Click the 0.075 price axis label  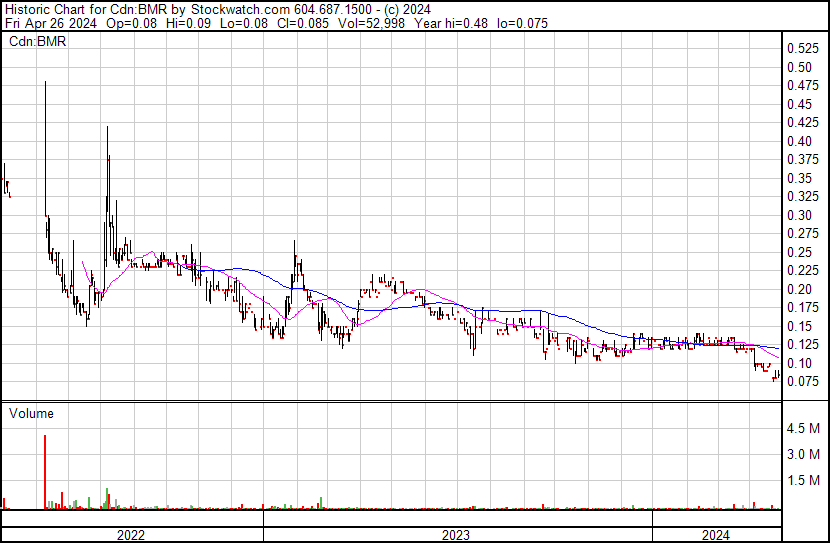[x=802, y=381]
